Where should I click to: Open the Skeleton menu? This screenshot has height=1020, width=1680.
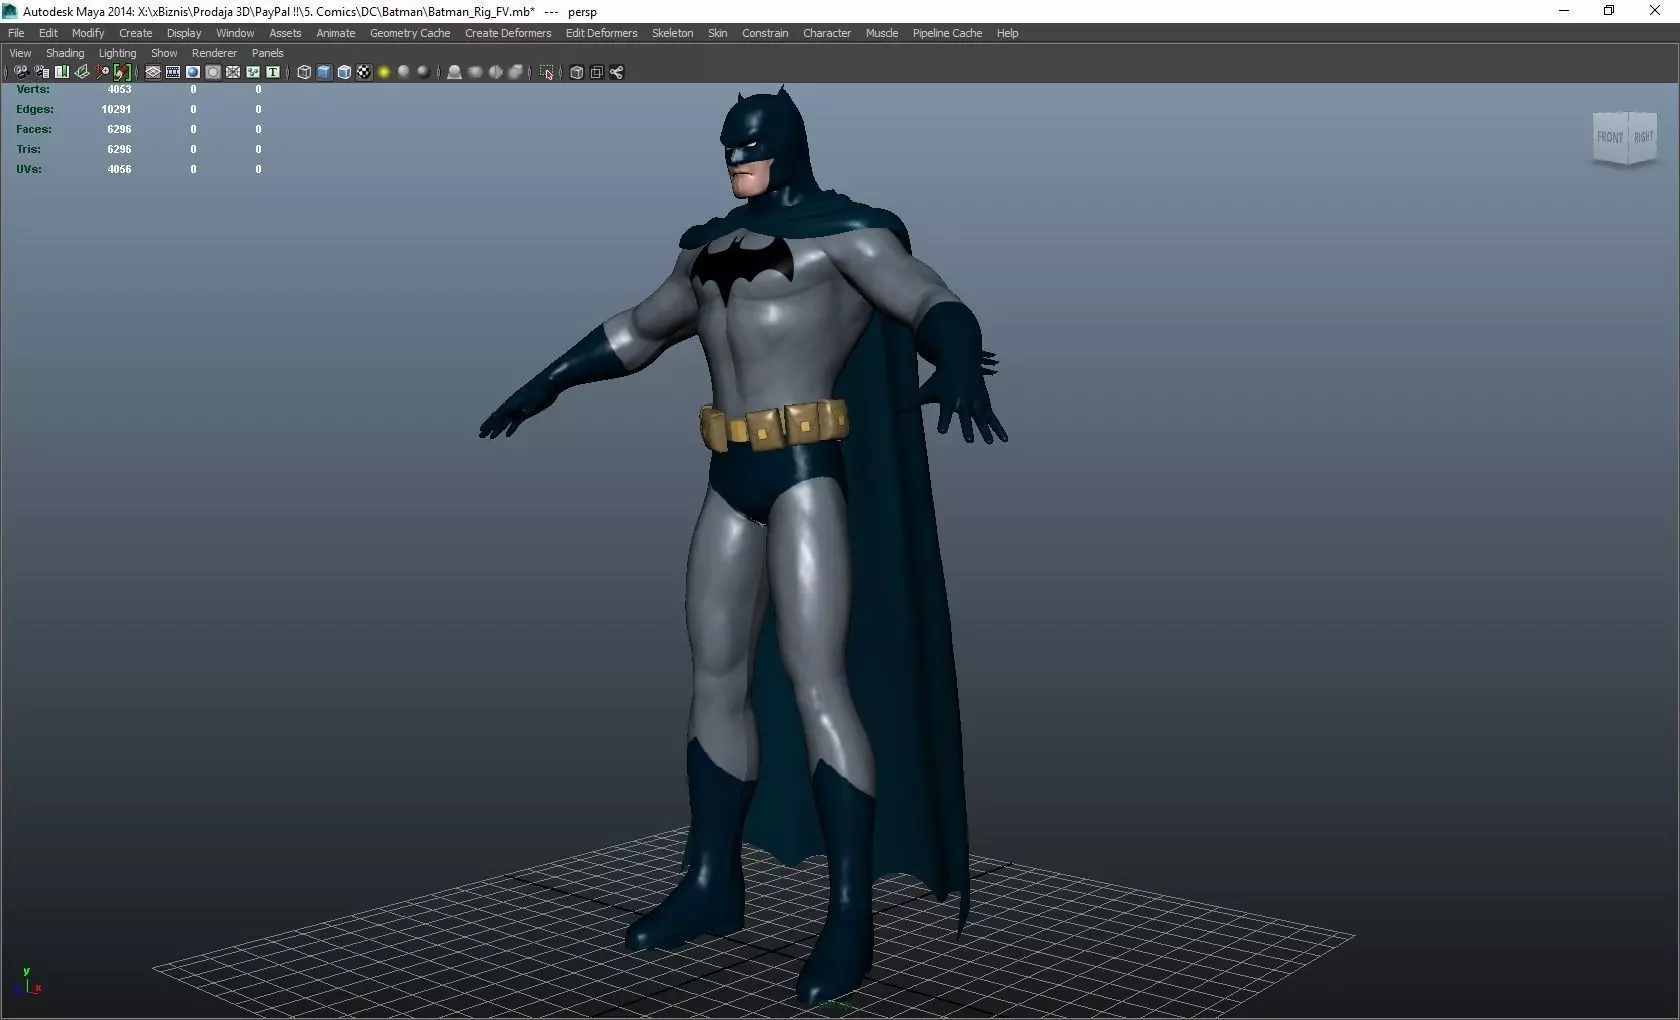pos(672,33)
